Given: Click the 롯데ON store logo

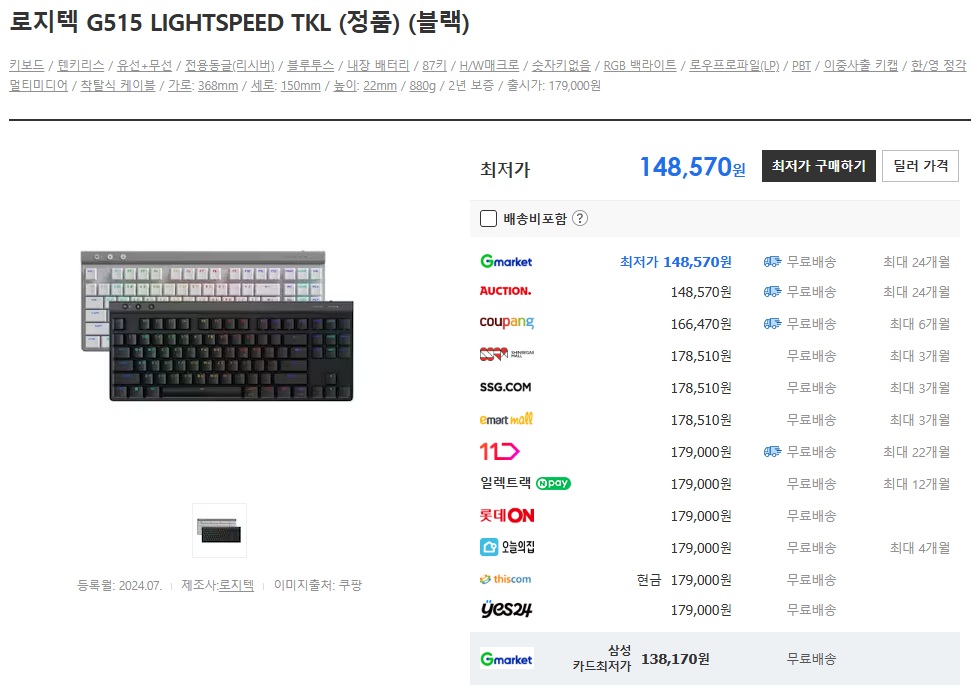Looking at the screenshot, I should point(507,515).
